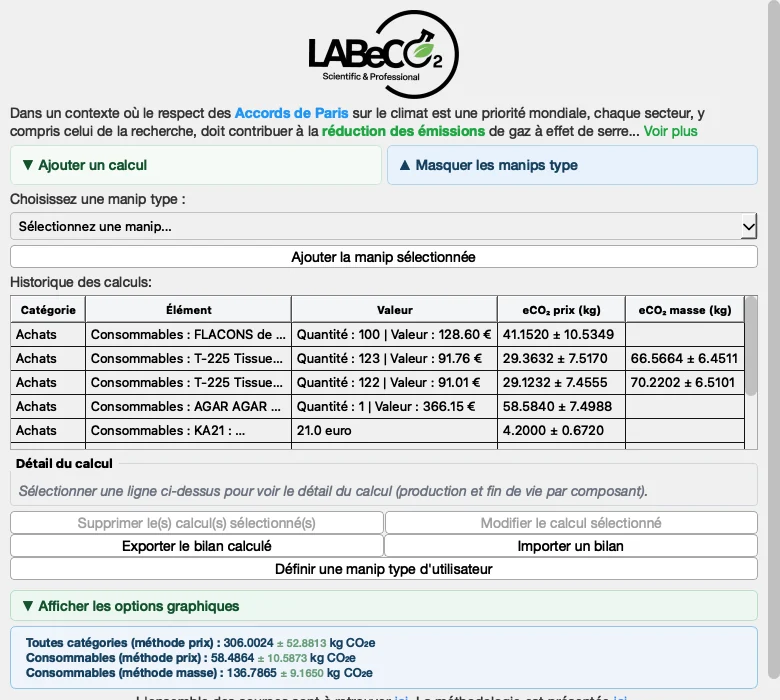780x700 pixels.
Task: Select the row with quantité 123
Action: coord(377,358)
